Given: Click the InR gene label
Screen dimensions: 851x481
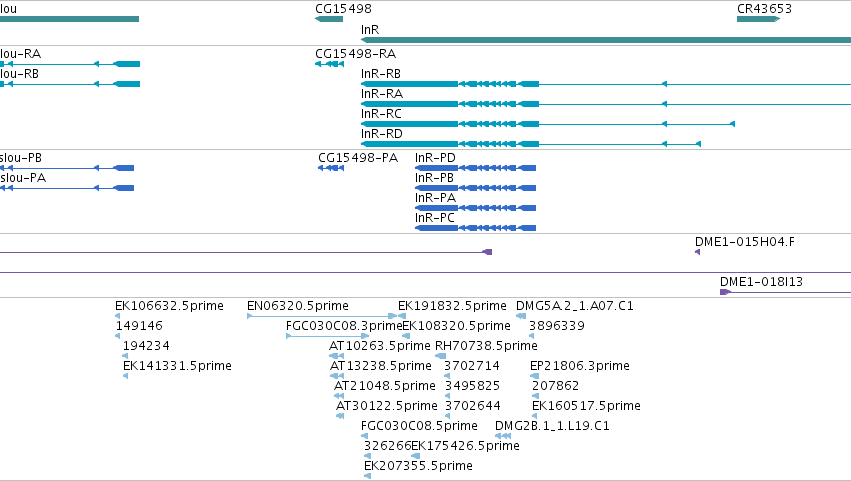Looking at the screenshot, I should pos(370,30).
